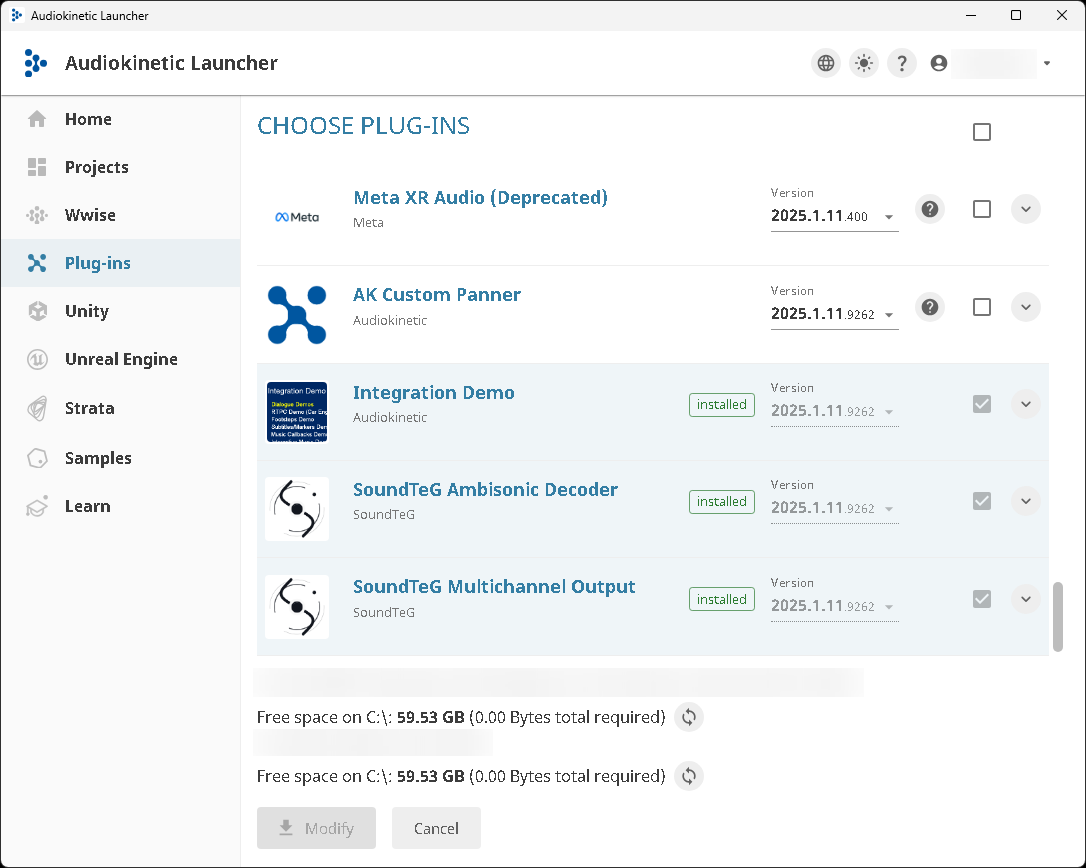Image resolution: width=1086 pixels, height=868 pixels.
Task: Click the Unity cube icon in sidebar
Action: 37,311
